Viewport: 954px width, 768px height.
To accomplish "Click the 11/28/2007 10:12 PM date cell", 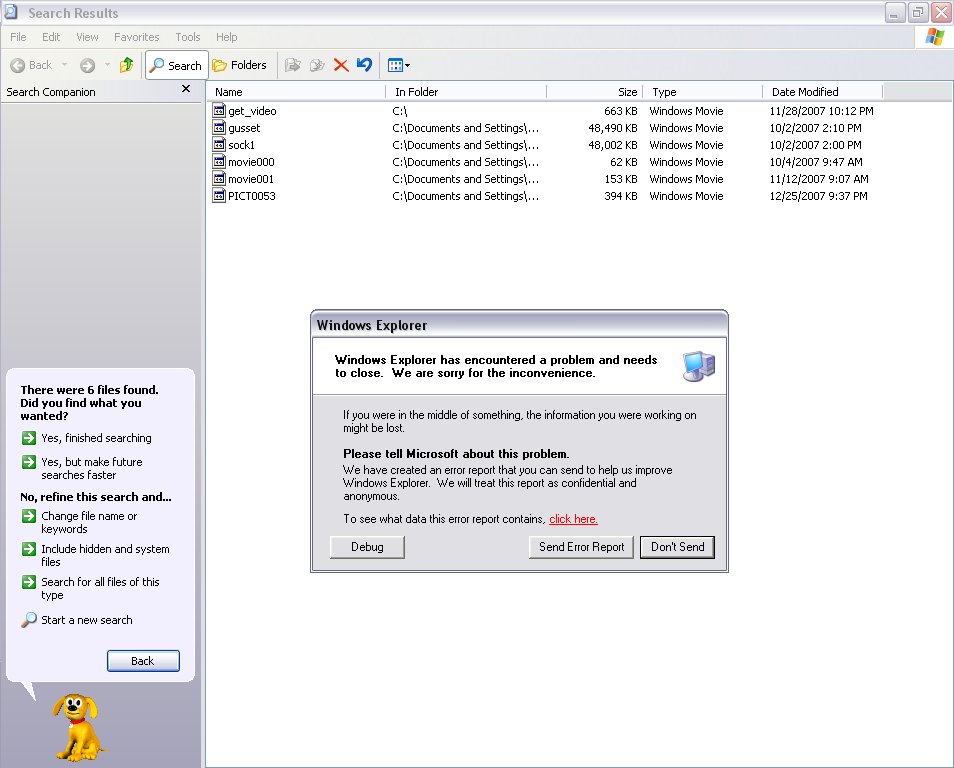I will (x=821, y=111).
